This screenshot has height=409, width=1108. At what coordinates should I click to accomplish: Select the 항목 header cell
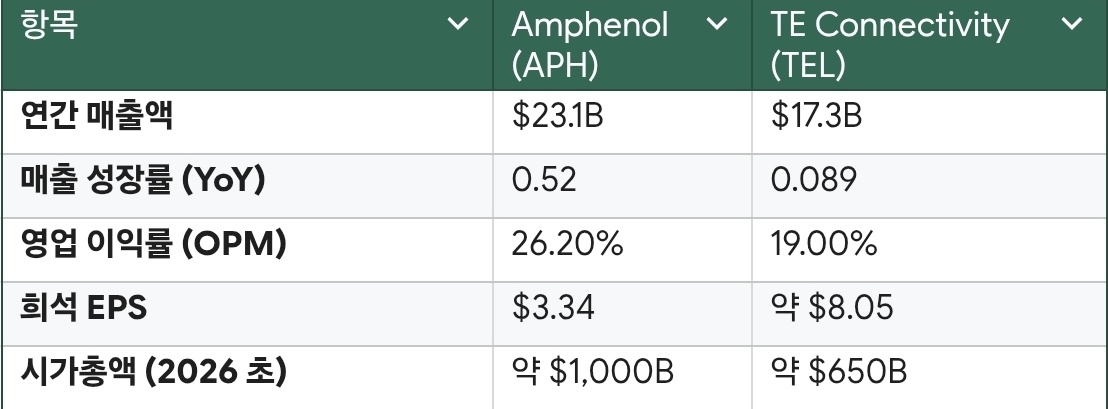pyautogui.click(x=247, y=45)
